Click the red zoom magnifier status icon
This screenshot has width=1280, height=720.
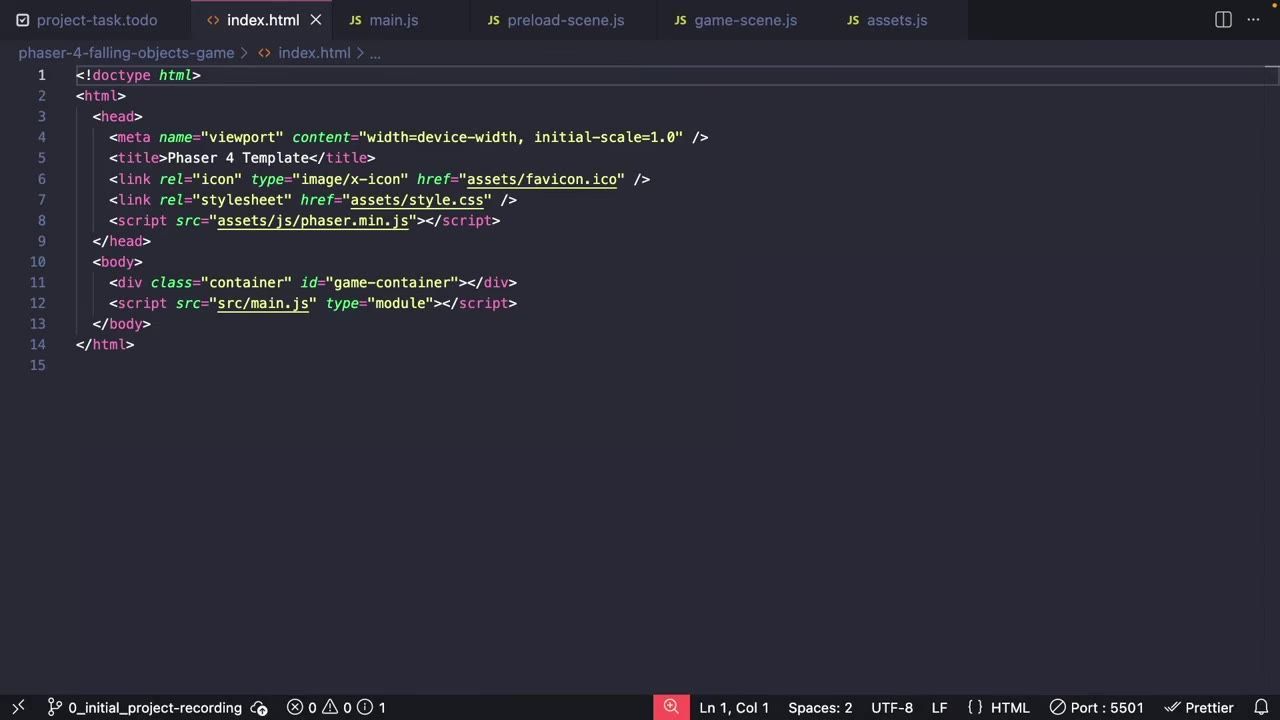[671, 707]
